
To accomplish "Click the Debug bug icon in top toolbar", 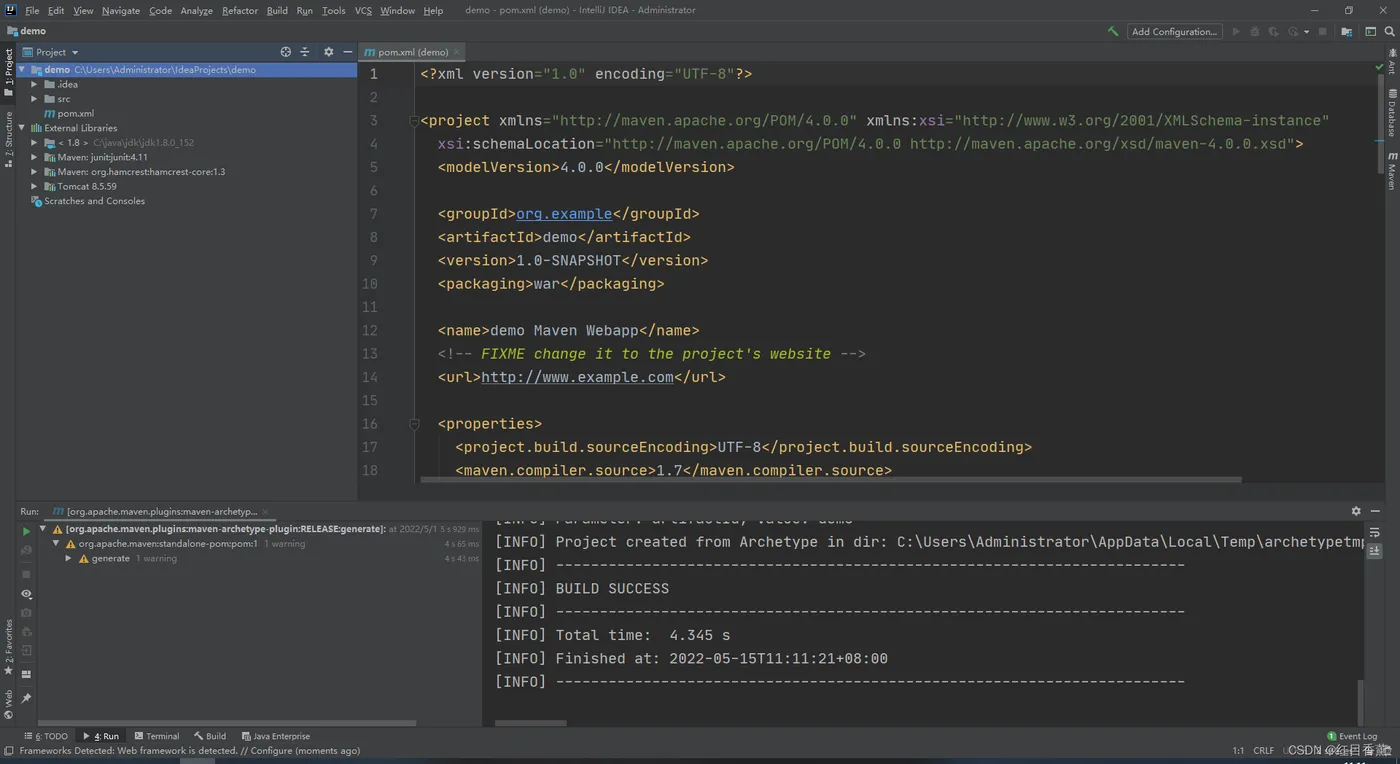I will [1255, 31].
